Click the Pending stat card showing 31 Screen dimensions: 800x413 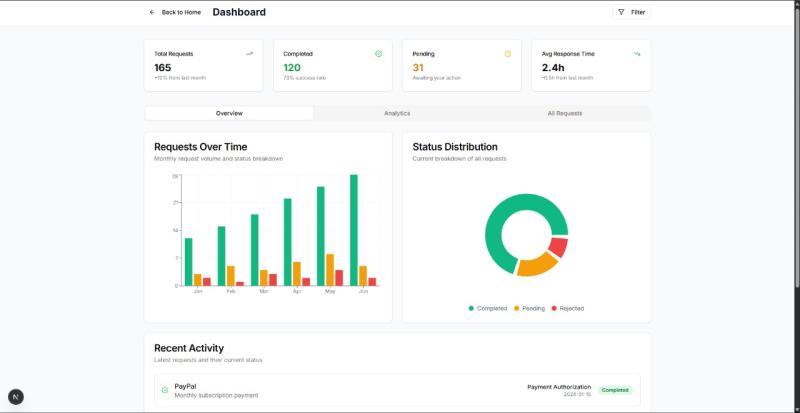coord(461,65)
